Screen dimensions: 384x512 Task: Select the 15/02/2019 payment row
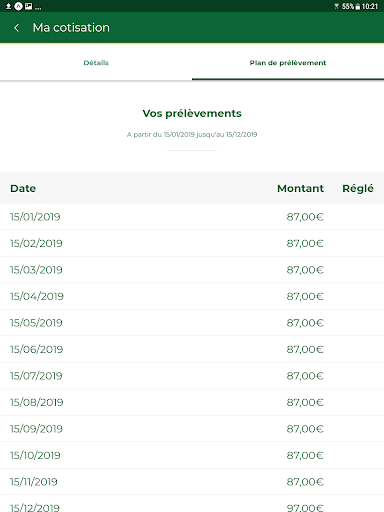(x=192, y=243)
